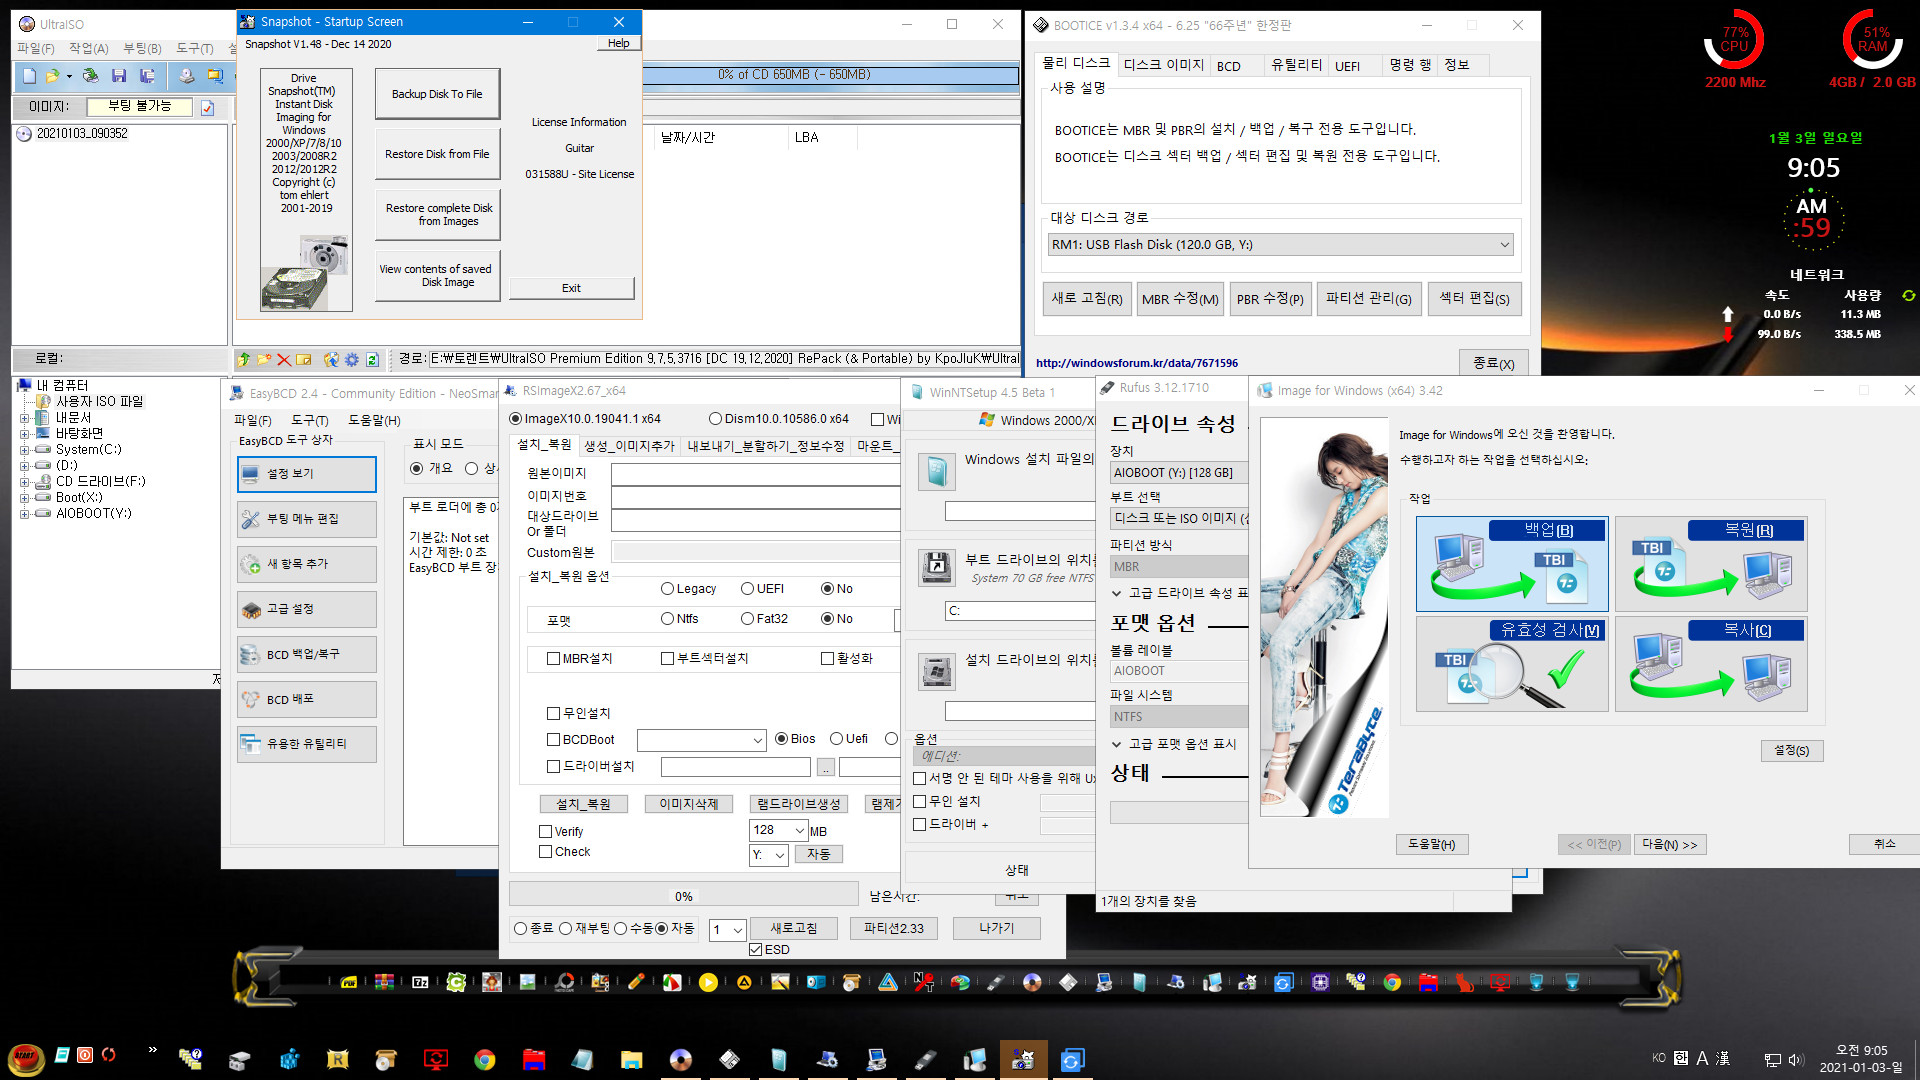This screenshot has width=1920, height=1080.
Task: Click the new folder icon in UltraISO local toolbar
Action: (264, 359)
